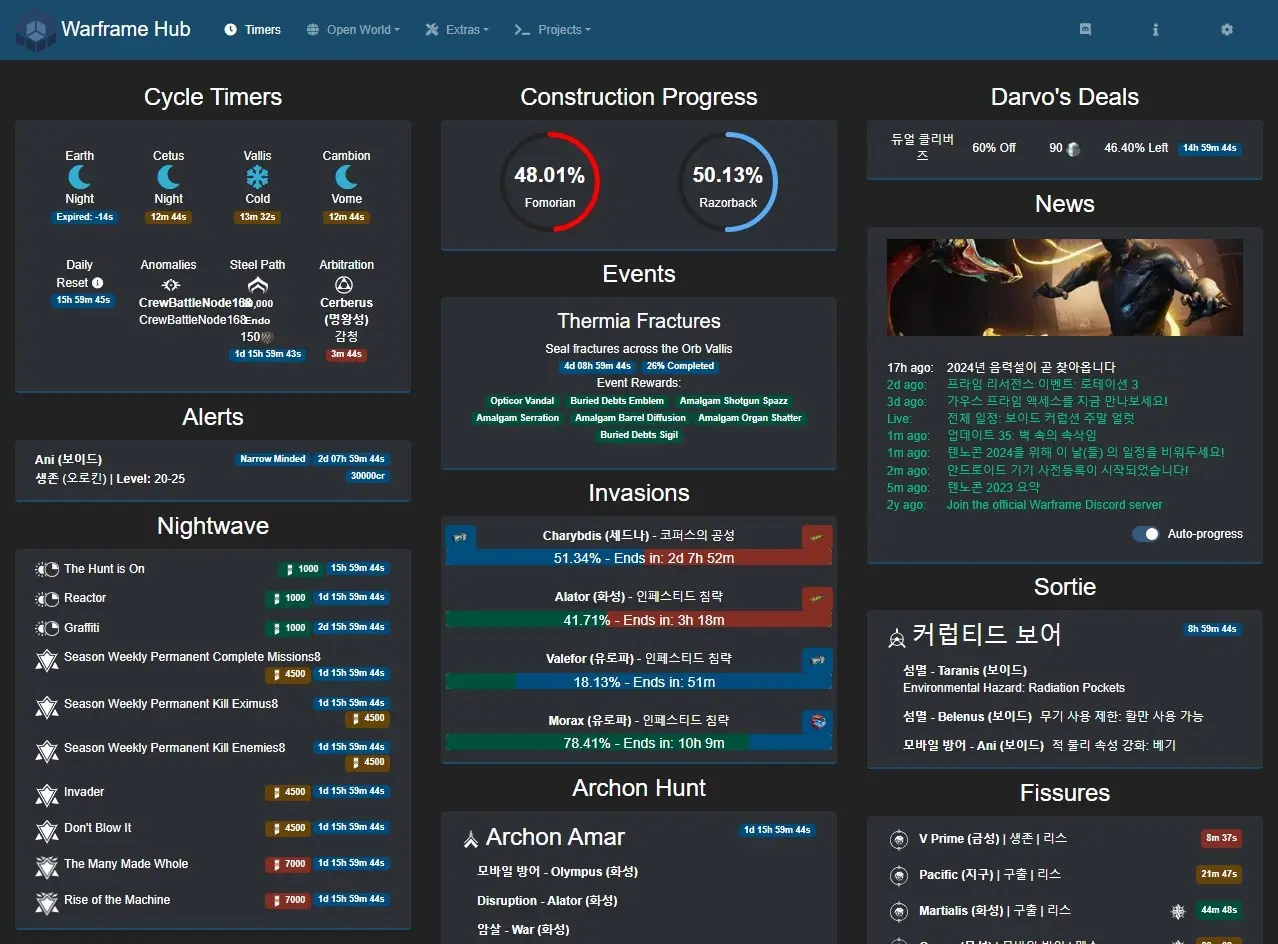Screen dimensions: 1278x944
Task: Click the Earth Expired timer badge
Action: tap(85, 217)
